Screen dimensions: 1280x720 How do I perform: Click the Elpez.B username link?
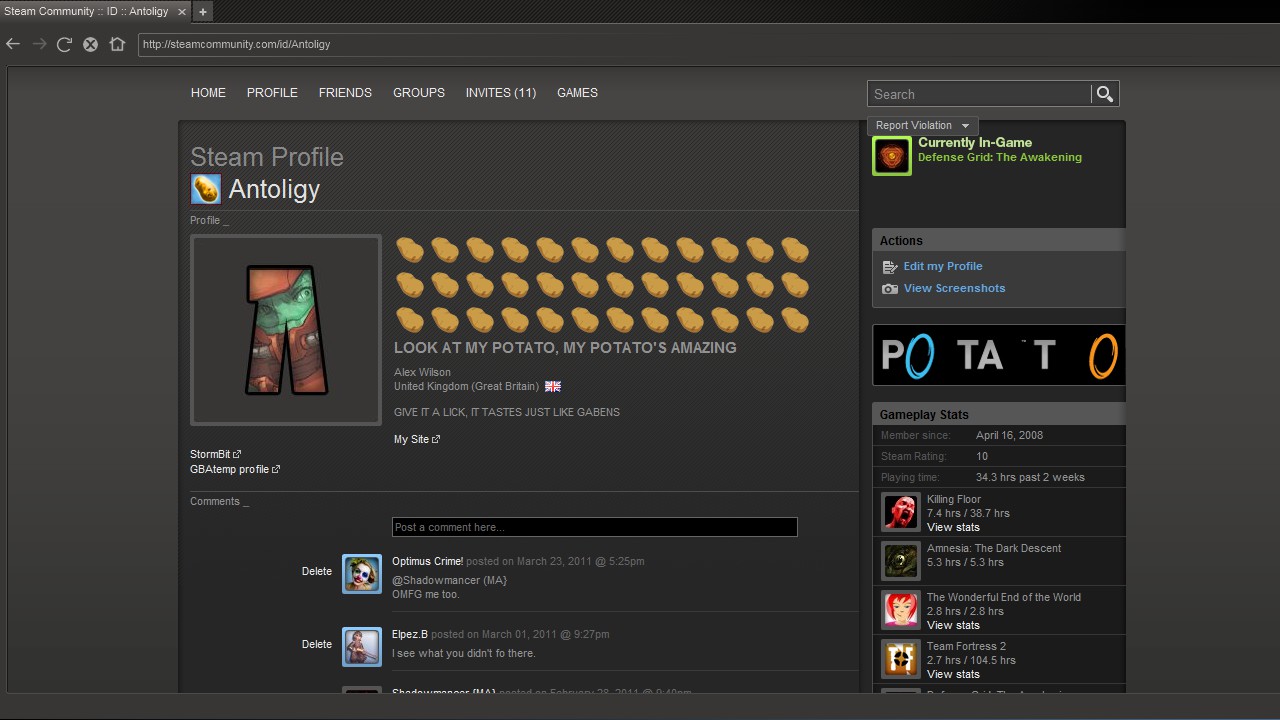point(410,635)
